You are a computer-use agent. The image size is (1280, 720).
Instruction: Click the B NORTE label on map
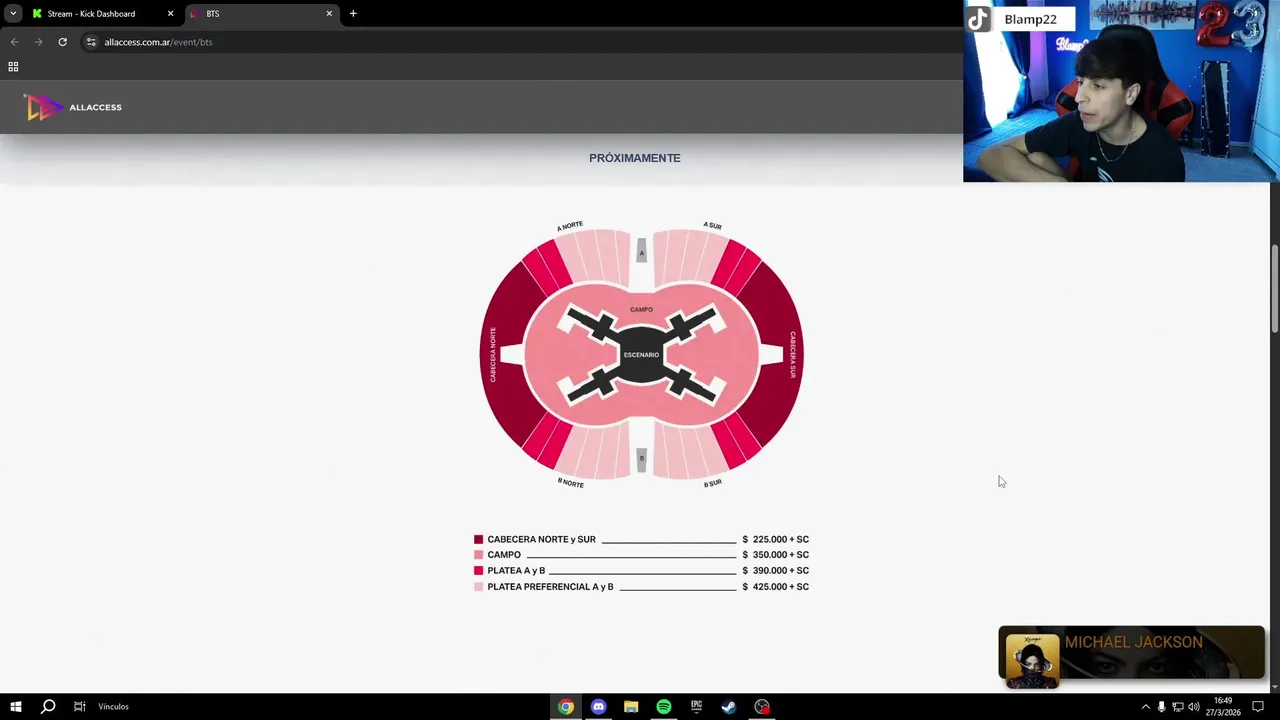[570, 483]
